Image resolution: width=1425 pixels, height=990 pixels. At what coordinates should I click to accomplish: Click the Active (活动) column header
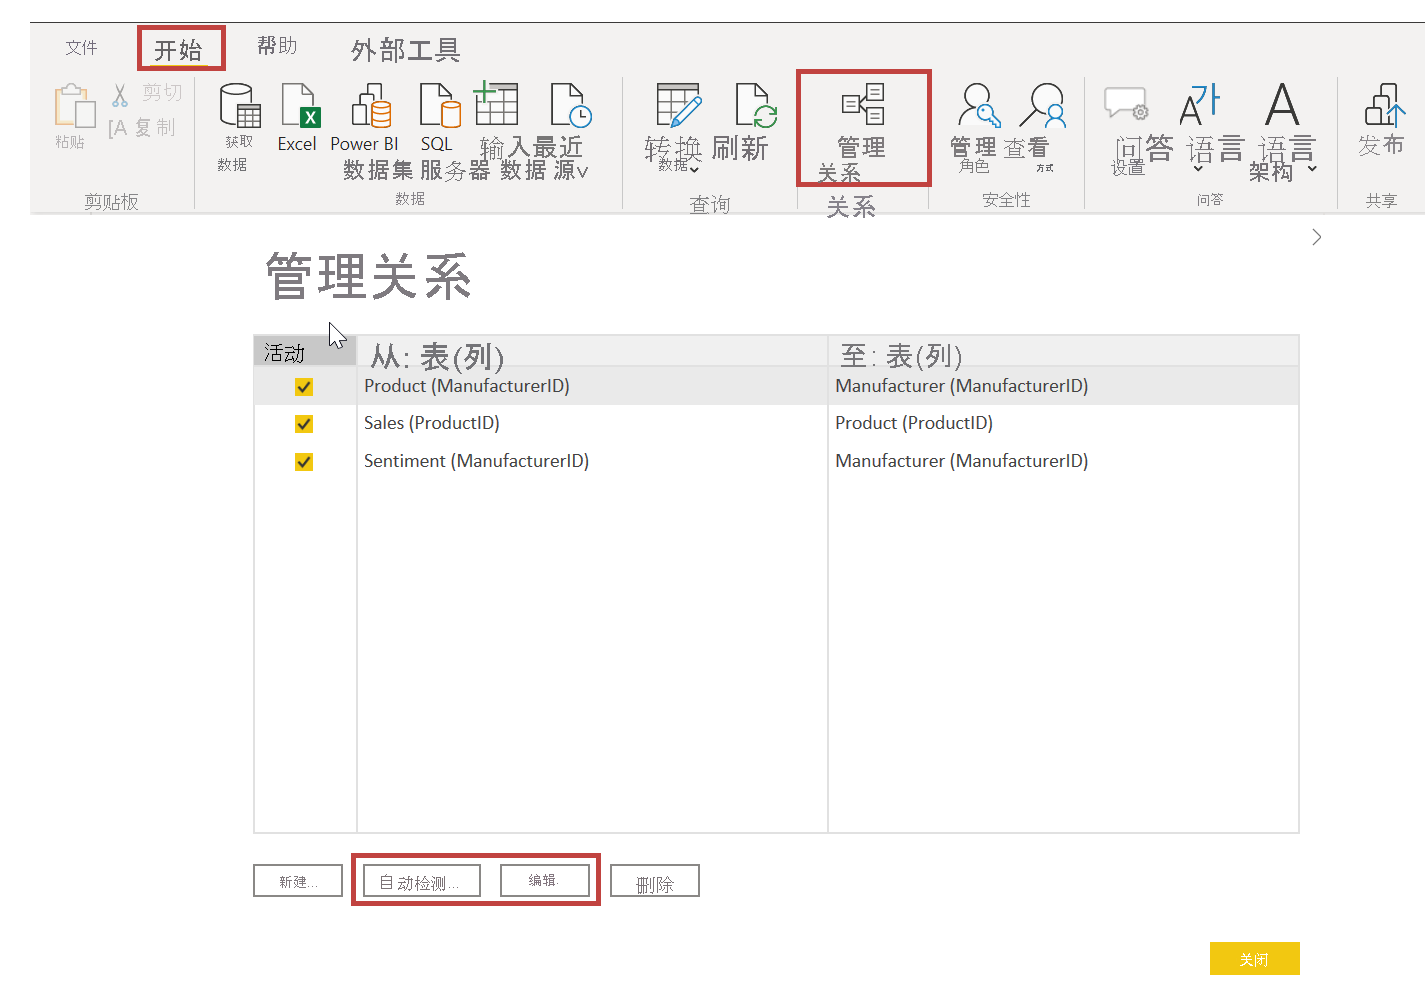coord(305,352)
